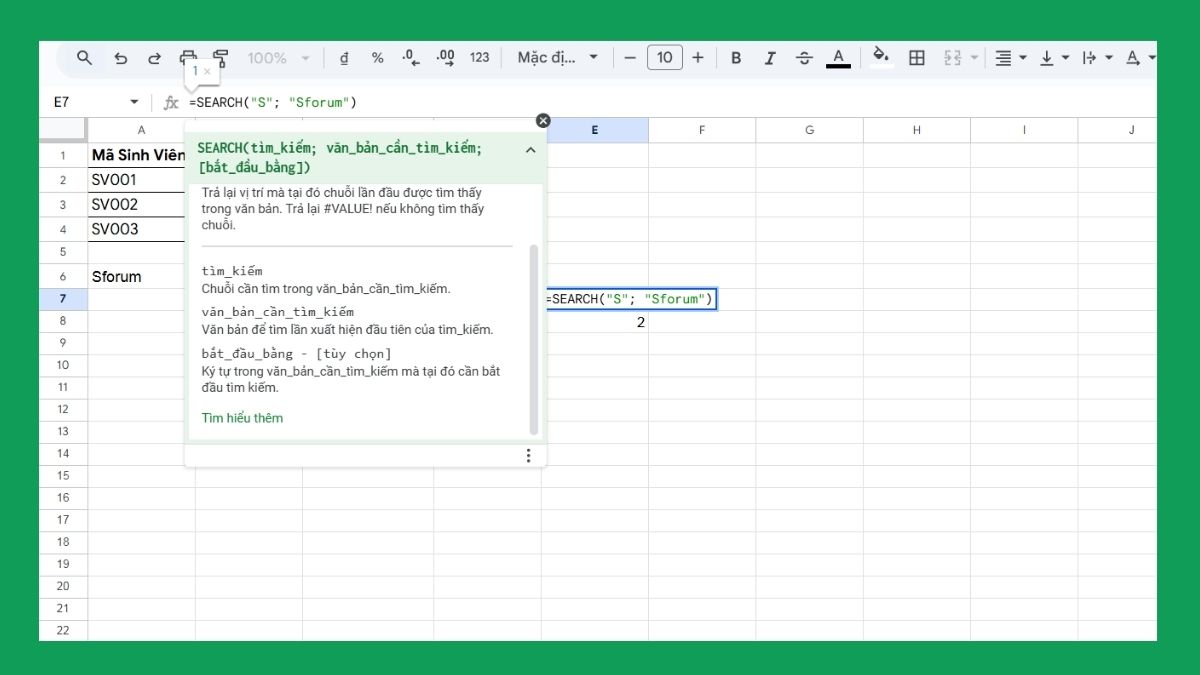Viewport: 1200px width, 675px height.
Task: Open the search icon in toolbar
Action: pyautogui.click(x=84, y=57)
